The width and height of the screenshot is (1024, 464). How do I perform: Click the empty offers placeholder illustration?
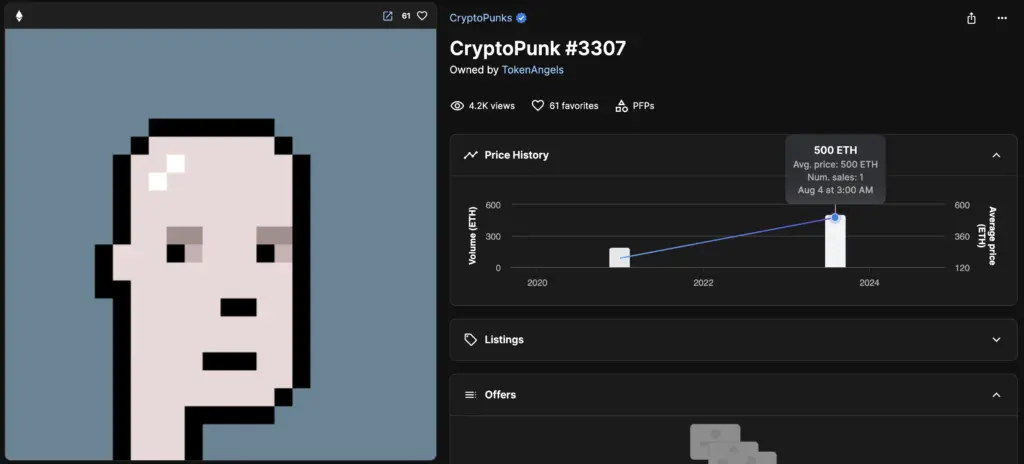click(x=733, y=444)
